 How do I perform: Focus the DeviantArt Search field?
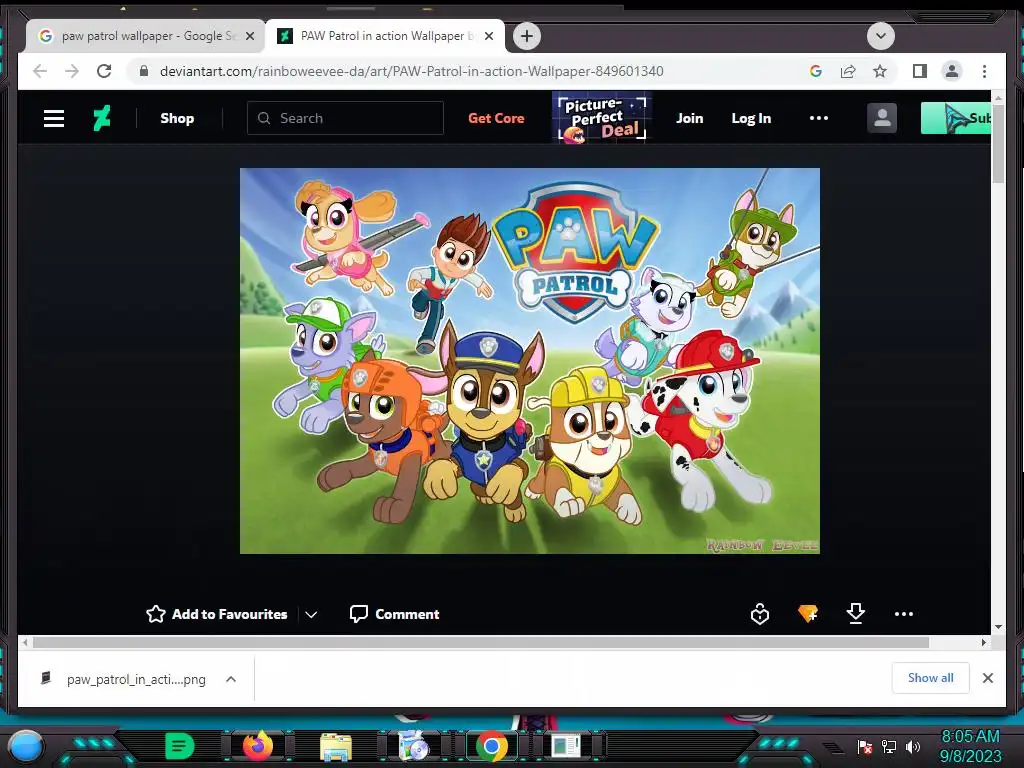345,118
